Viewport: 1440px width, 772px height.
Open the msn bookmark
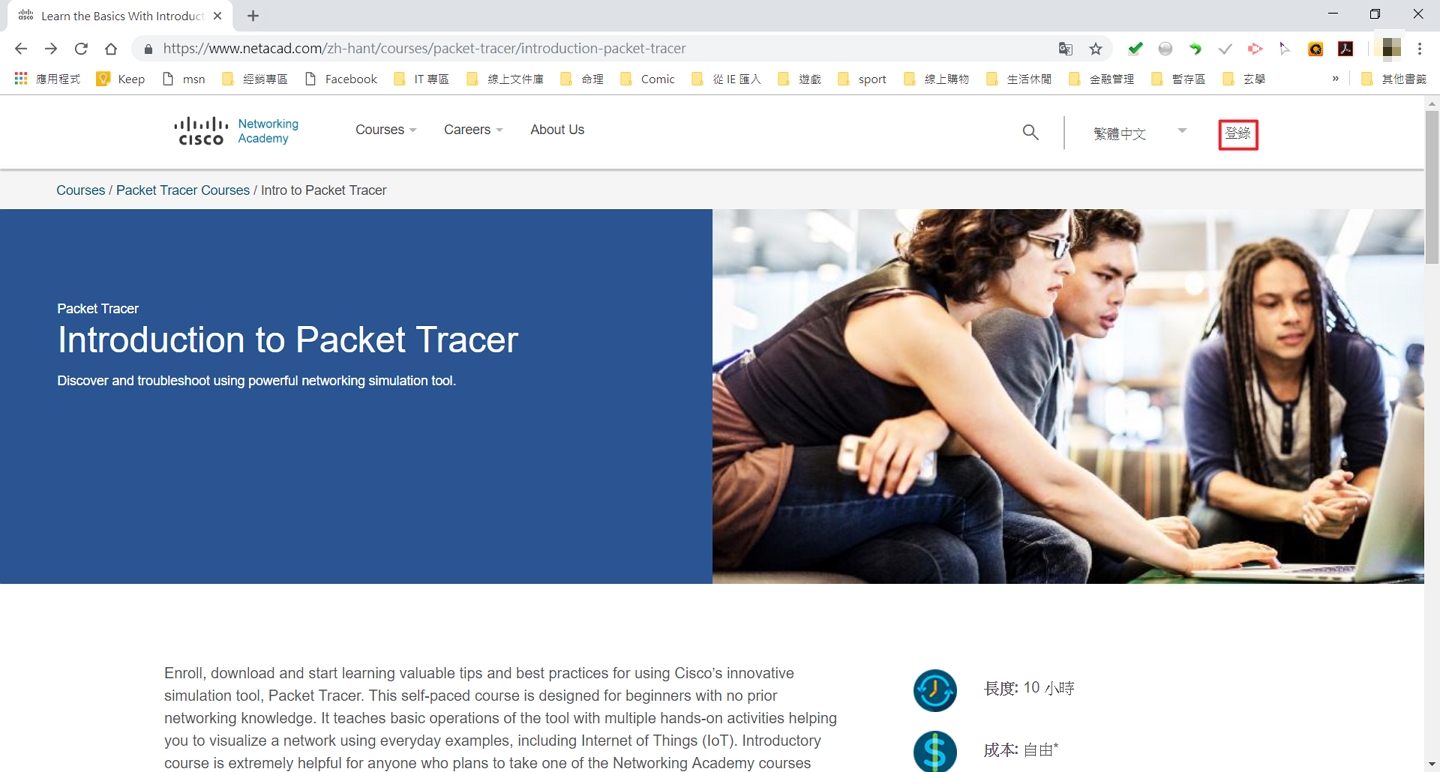184,79
